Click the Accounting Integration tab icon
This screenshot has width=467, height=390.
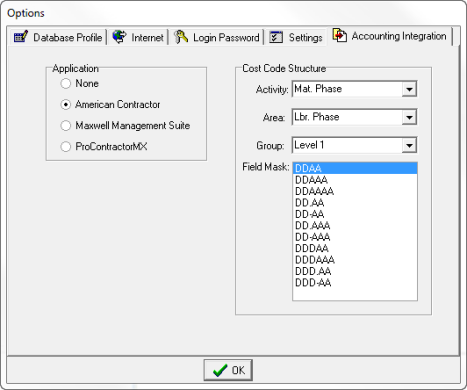click(340, 35)
